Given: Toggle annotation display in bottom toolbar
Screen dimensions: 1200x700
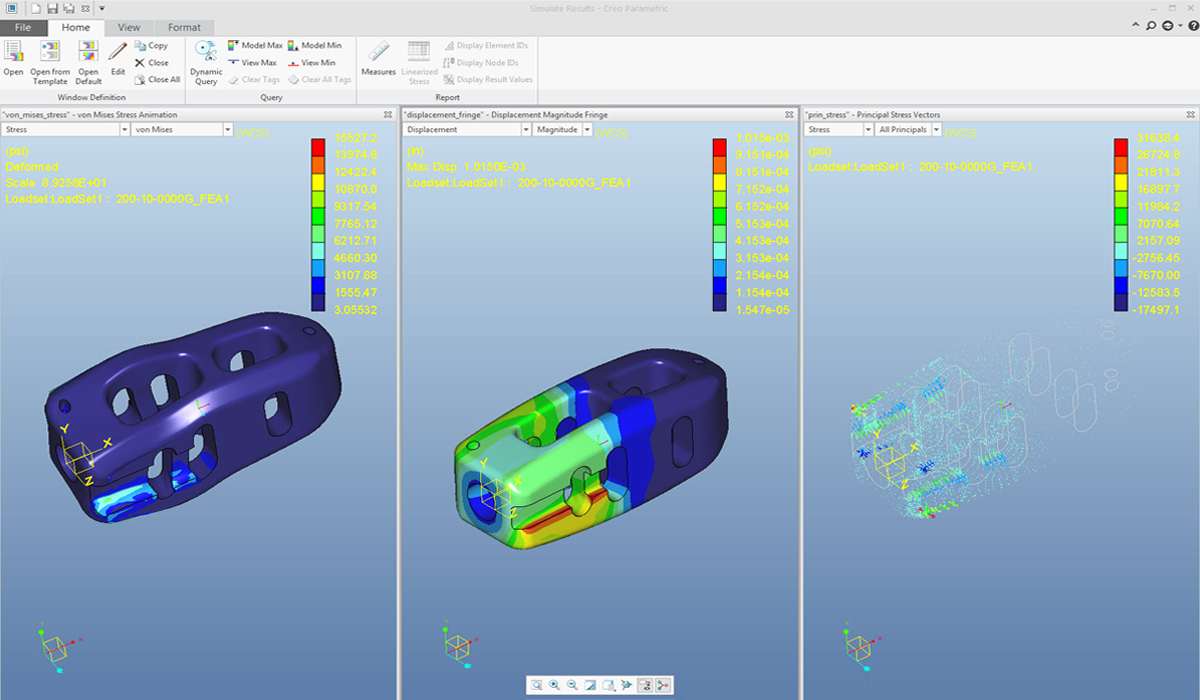Looking at the screenshot, I should (x=646, y=685).
